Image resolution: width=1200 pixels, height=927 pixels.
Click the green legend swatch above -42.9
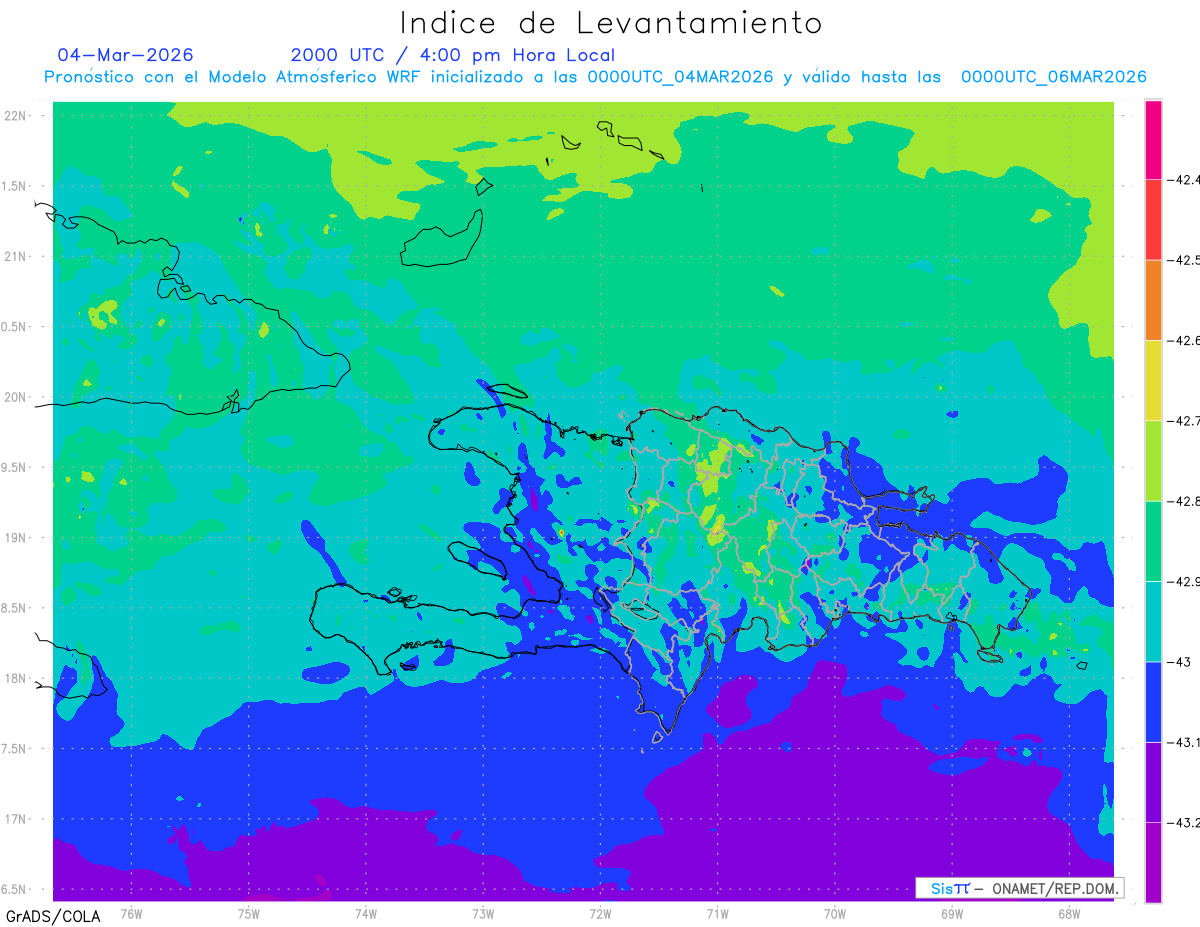click(1153, 541)
